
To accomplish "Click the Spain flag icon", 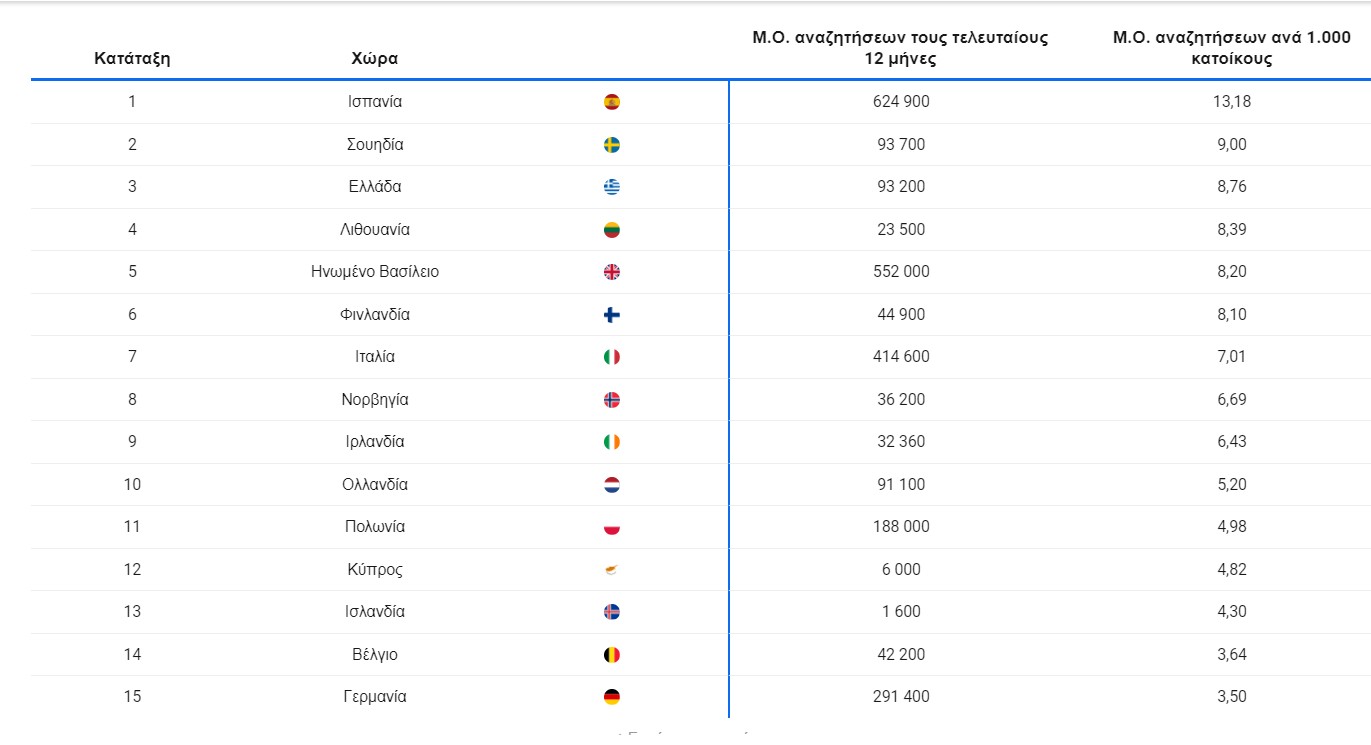I will 612,102.
